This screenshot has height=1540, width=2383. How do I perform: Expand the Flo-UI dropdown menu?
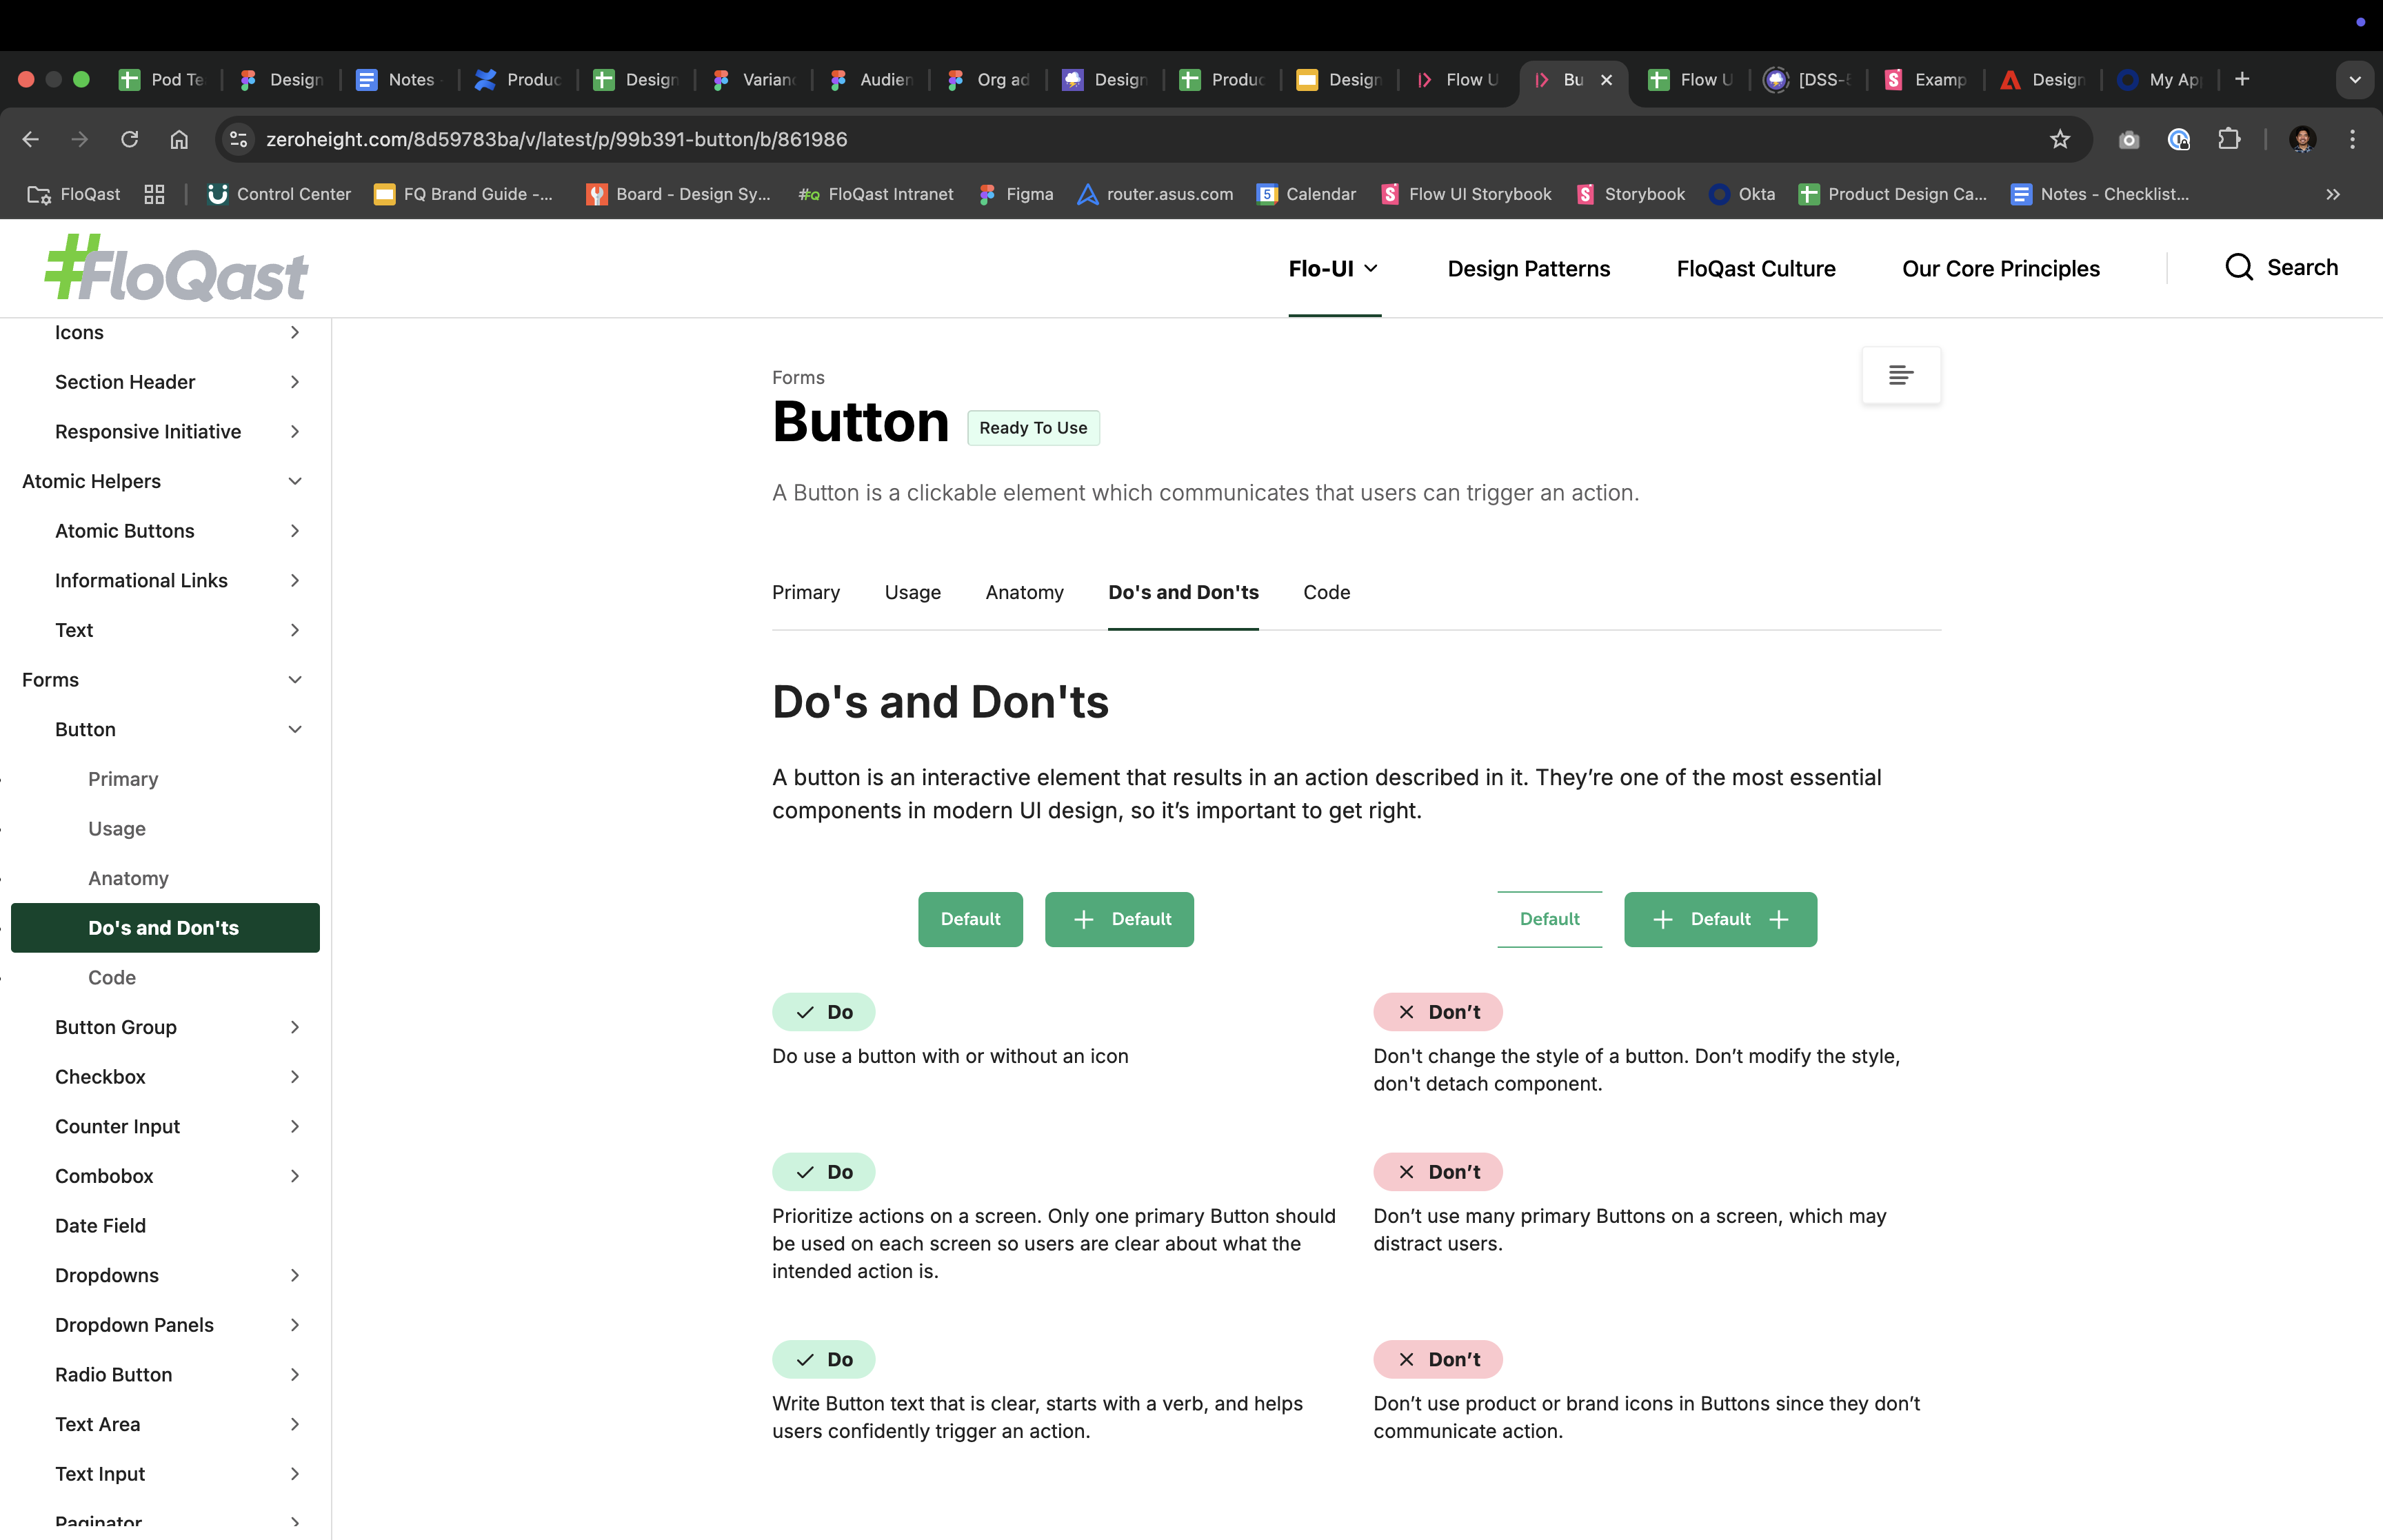click(1334, 268)
